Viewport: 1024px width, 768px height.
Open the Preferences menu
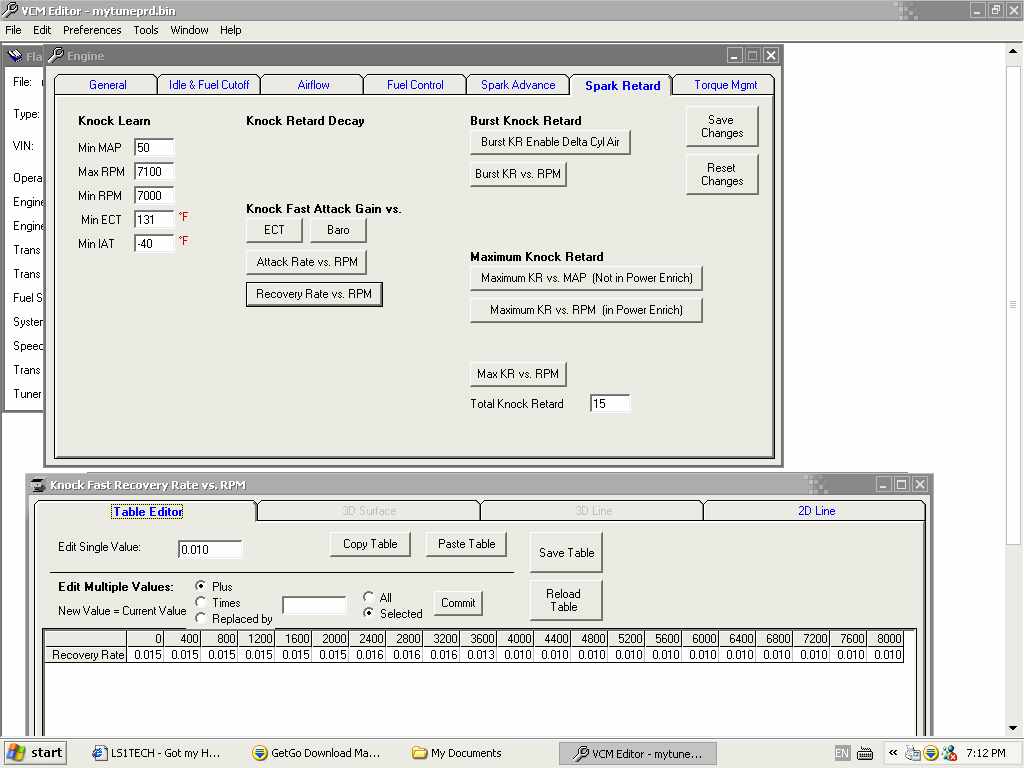pyautogui.click(x=92, y=30)
